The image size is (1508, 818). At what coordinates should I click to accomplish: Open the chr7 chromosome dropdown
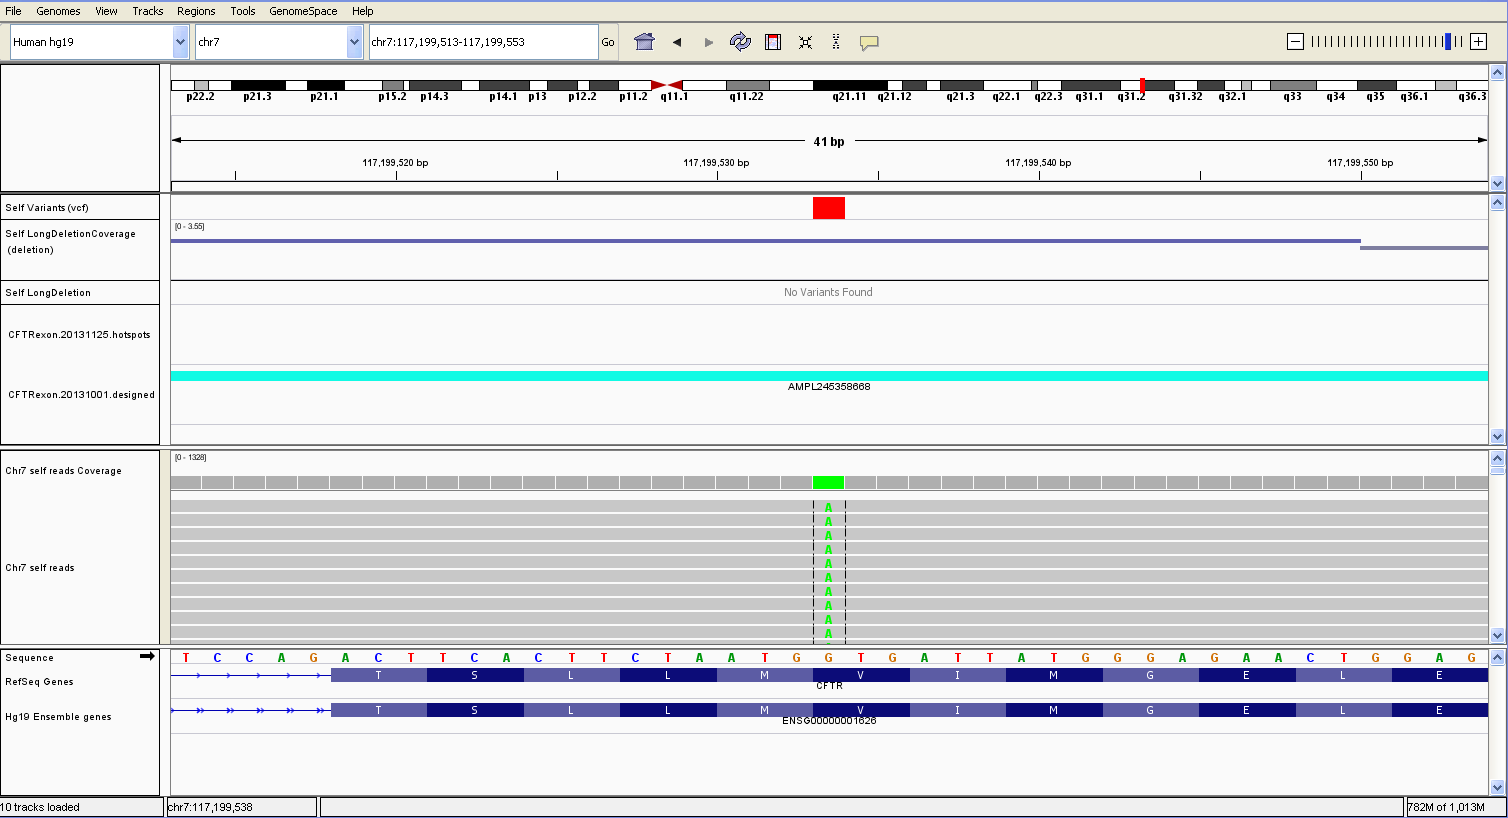point(354,42)
